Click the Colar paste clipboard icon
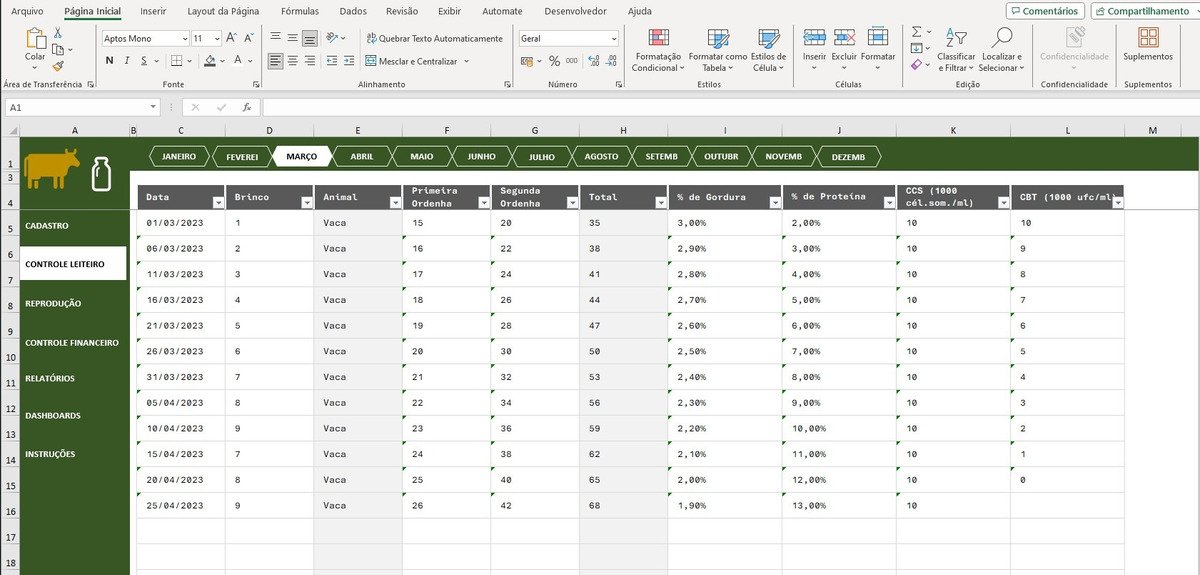1200x575 pixels. coord(36,40)
